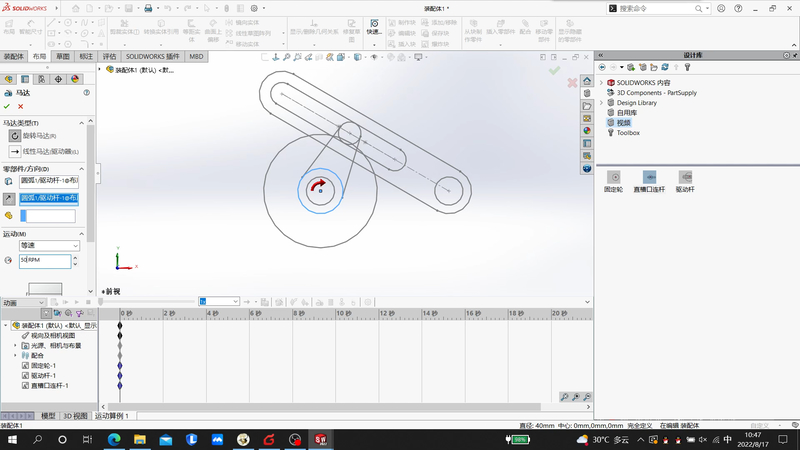The height and width of the screenshot is (450, 800).
Task: Open the MBD ribbon tab
Action: tap(196, 57)
